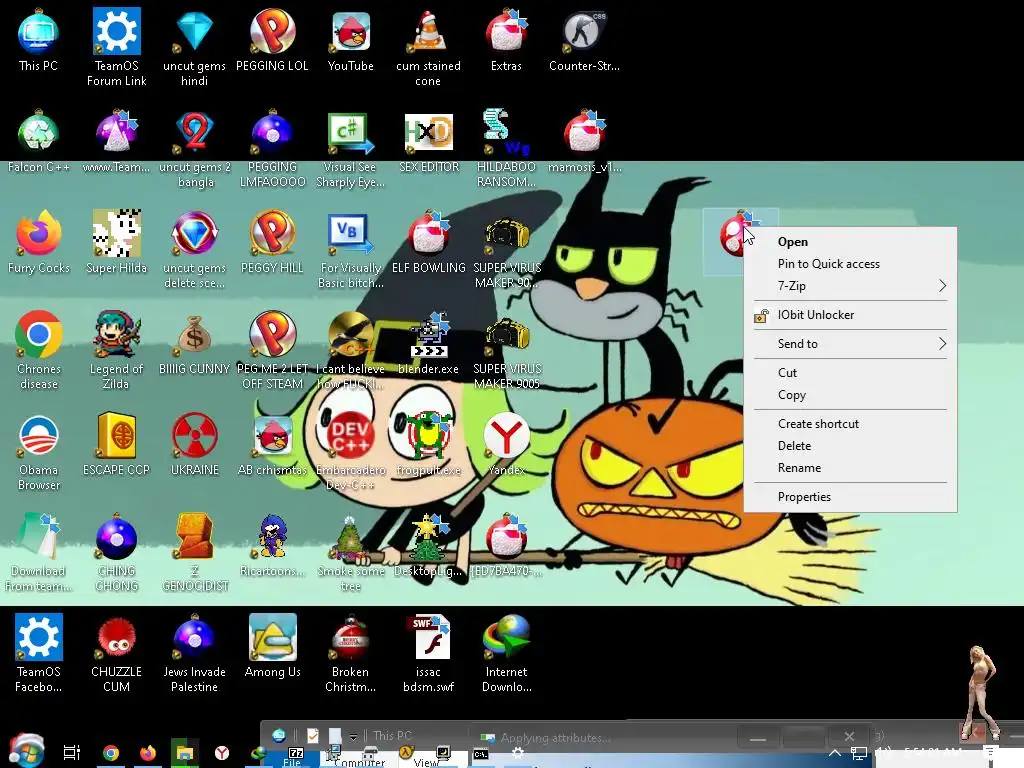Open the YouTube Angry Birds icon

[x=351, y=39]
